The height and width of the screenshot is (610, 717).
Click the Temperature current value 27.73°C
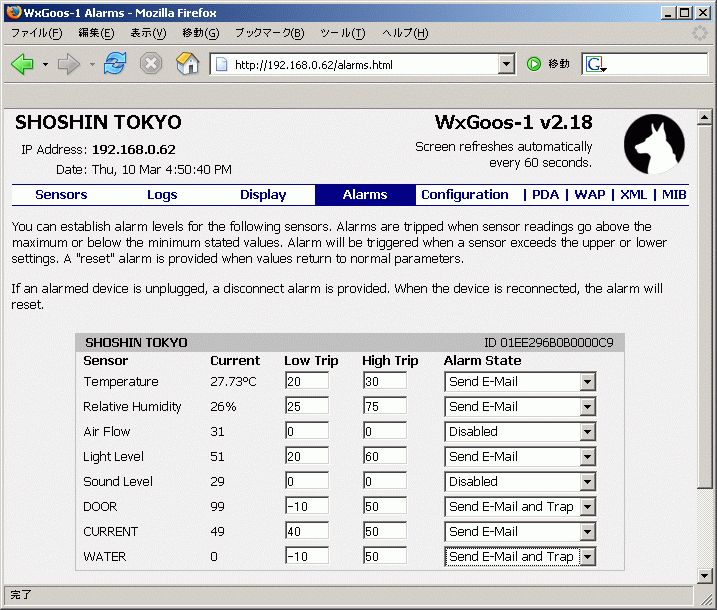pos(233,381)
